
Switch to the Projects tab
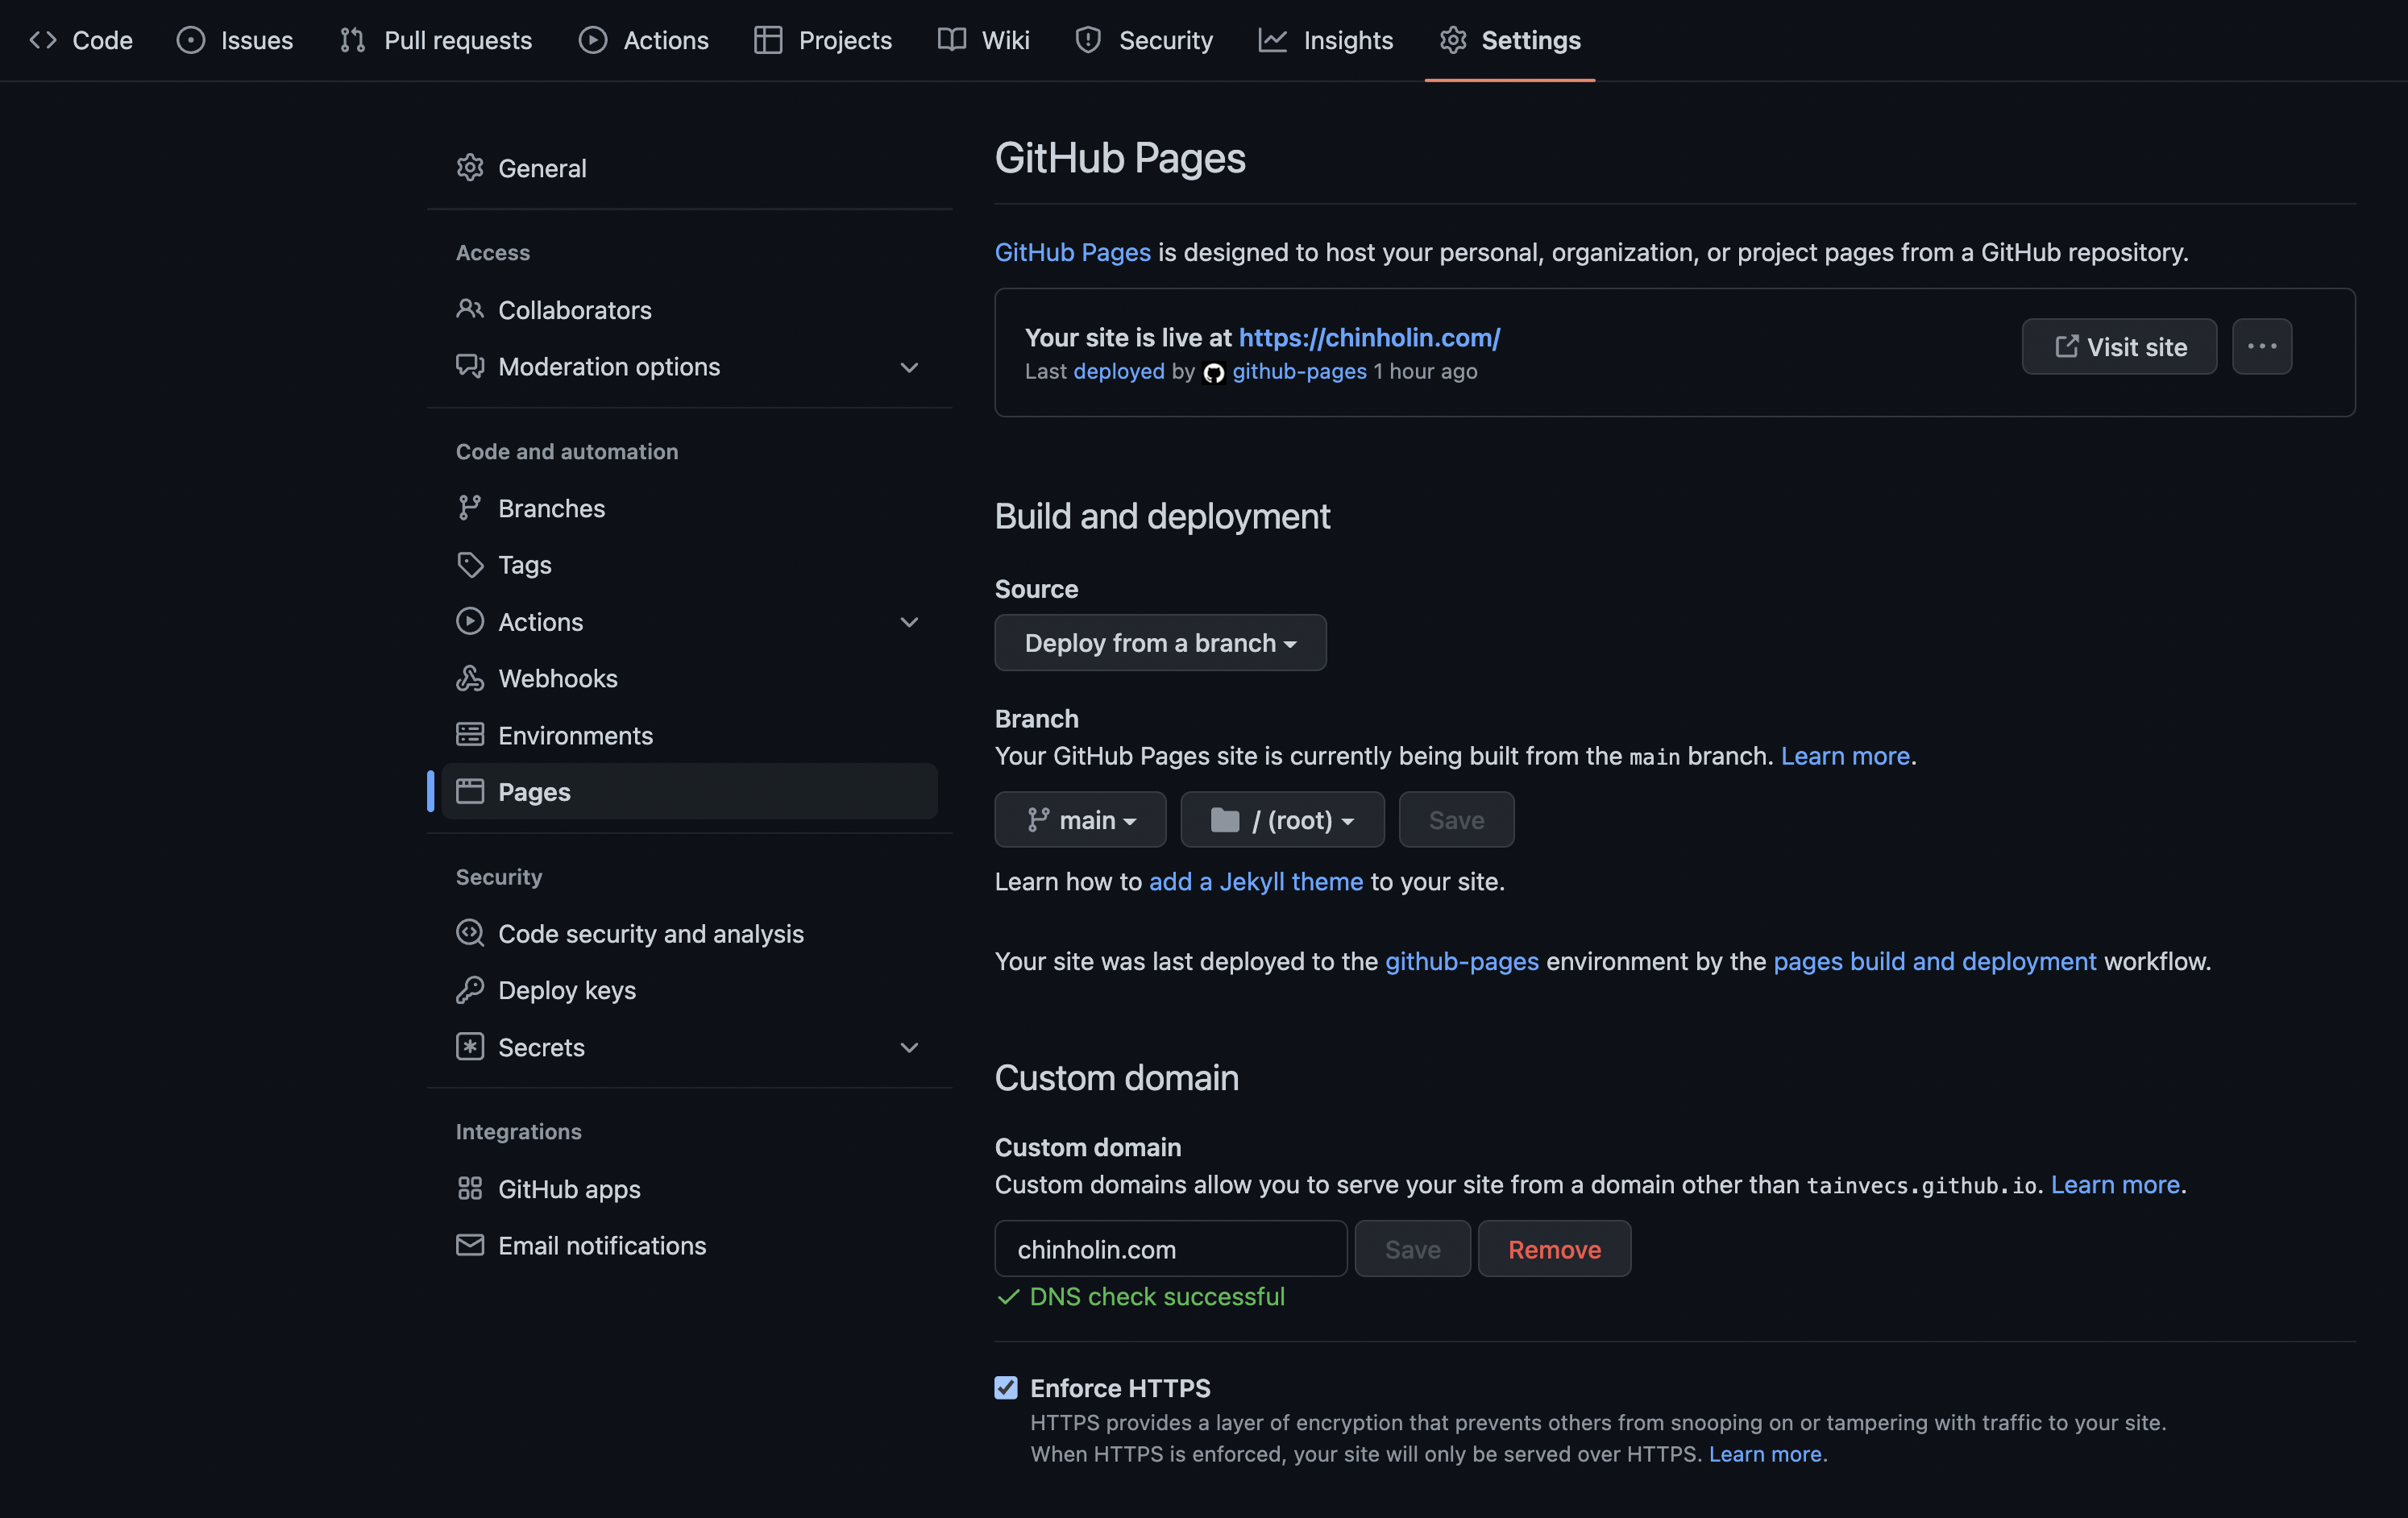pyautogui.click(x=823, y=40)
